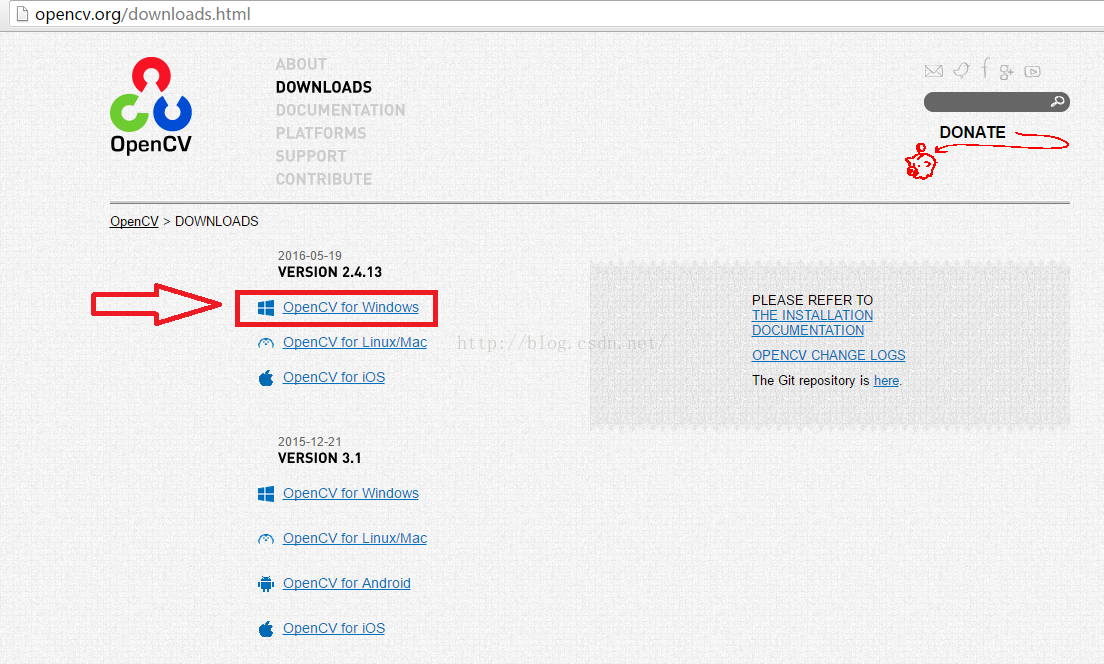The height and width of the screenshot is (664, 1104).
Task: Click the DOWNLOADS breadcrumb text
Action: tap(216, 221)
